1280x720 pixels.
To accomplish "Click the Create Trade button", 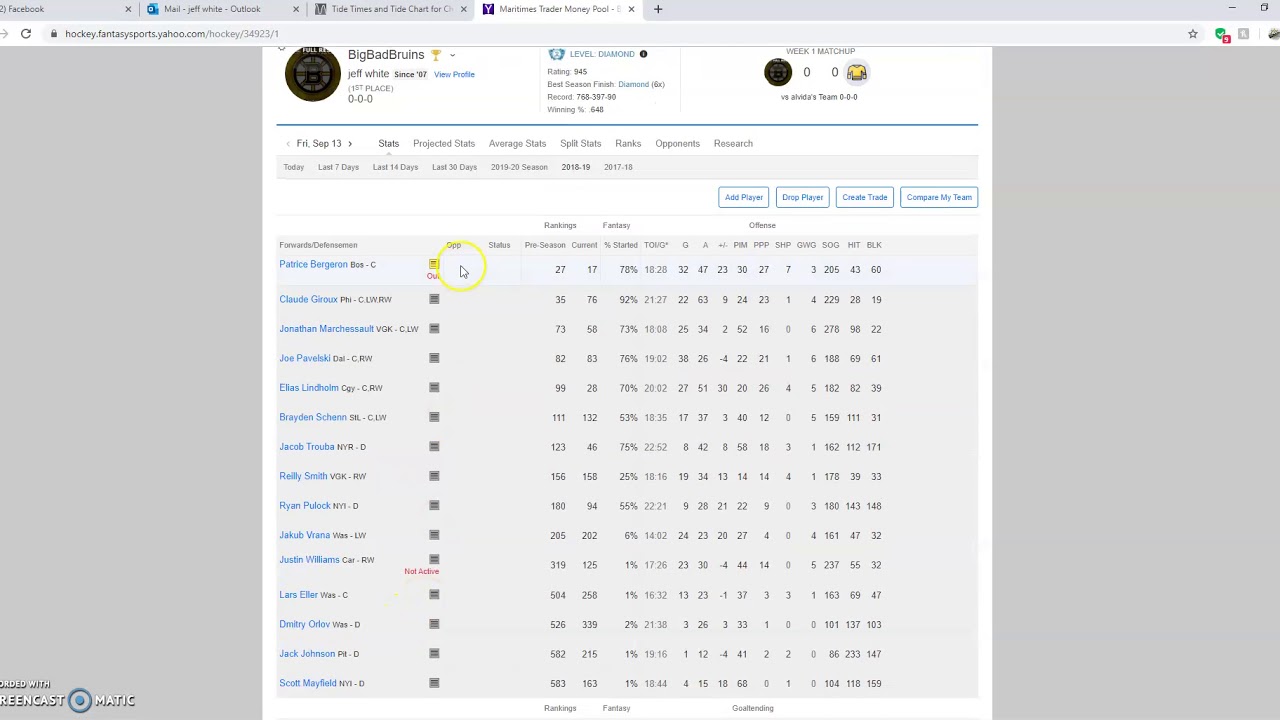I will point(865,197).
